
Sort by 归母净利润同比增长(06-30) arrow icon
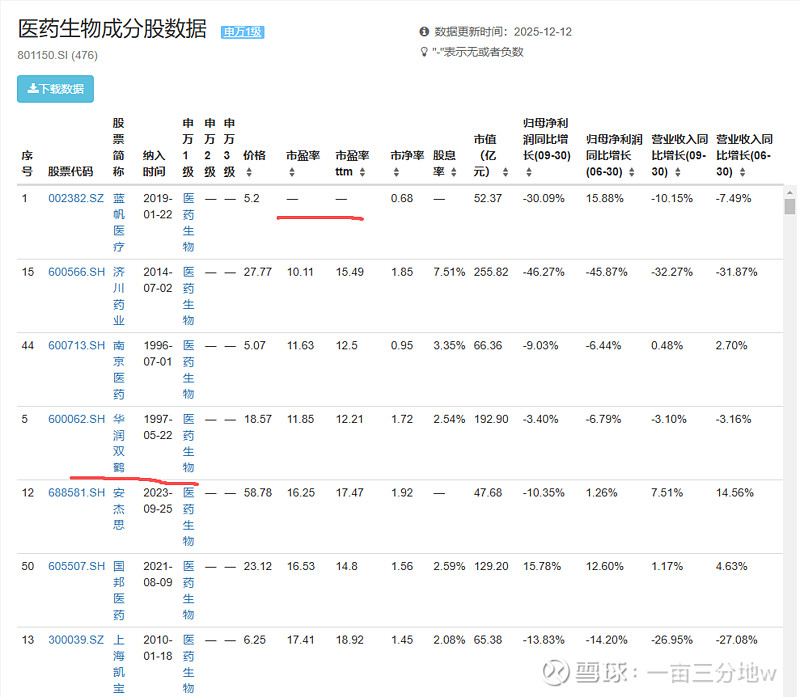(632, 172)
